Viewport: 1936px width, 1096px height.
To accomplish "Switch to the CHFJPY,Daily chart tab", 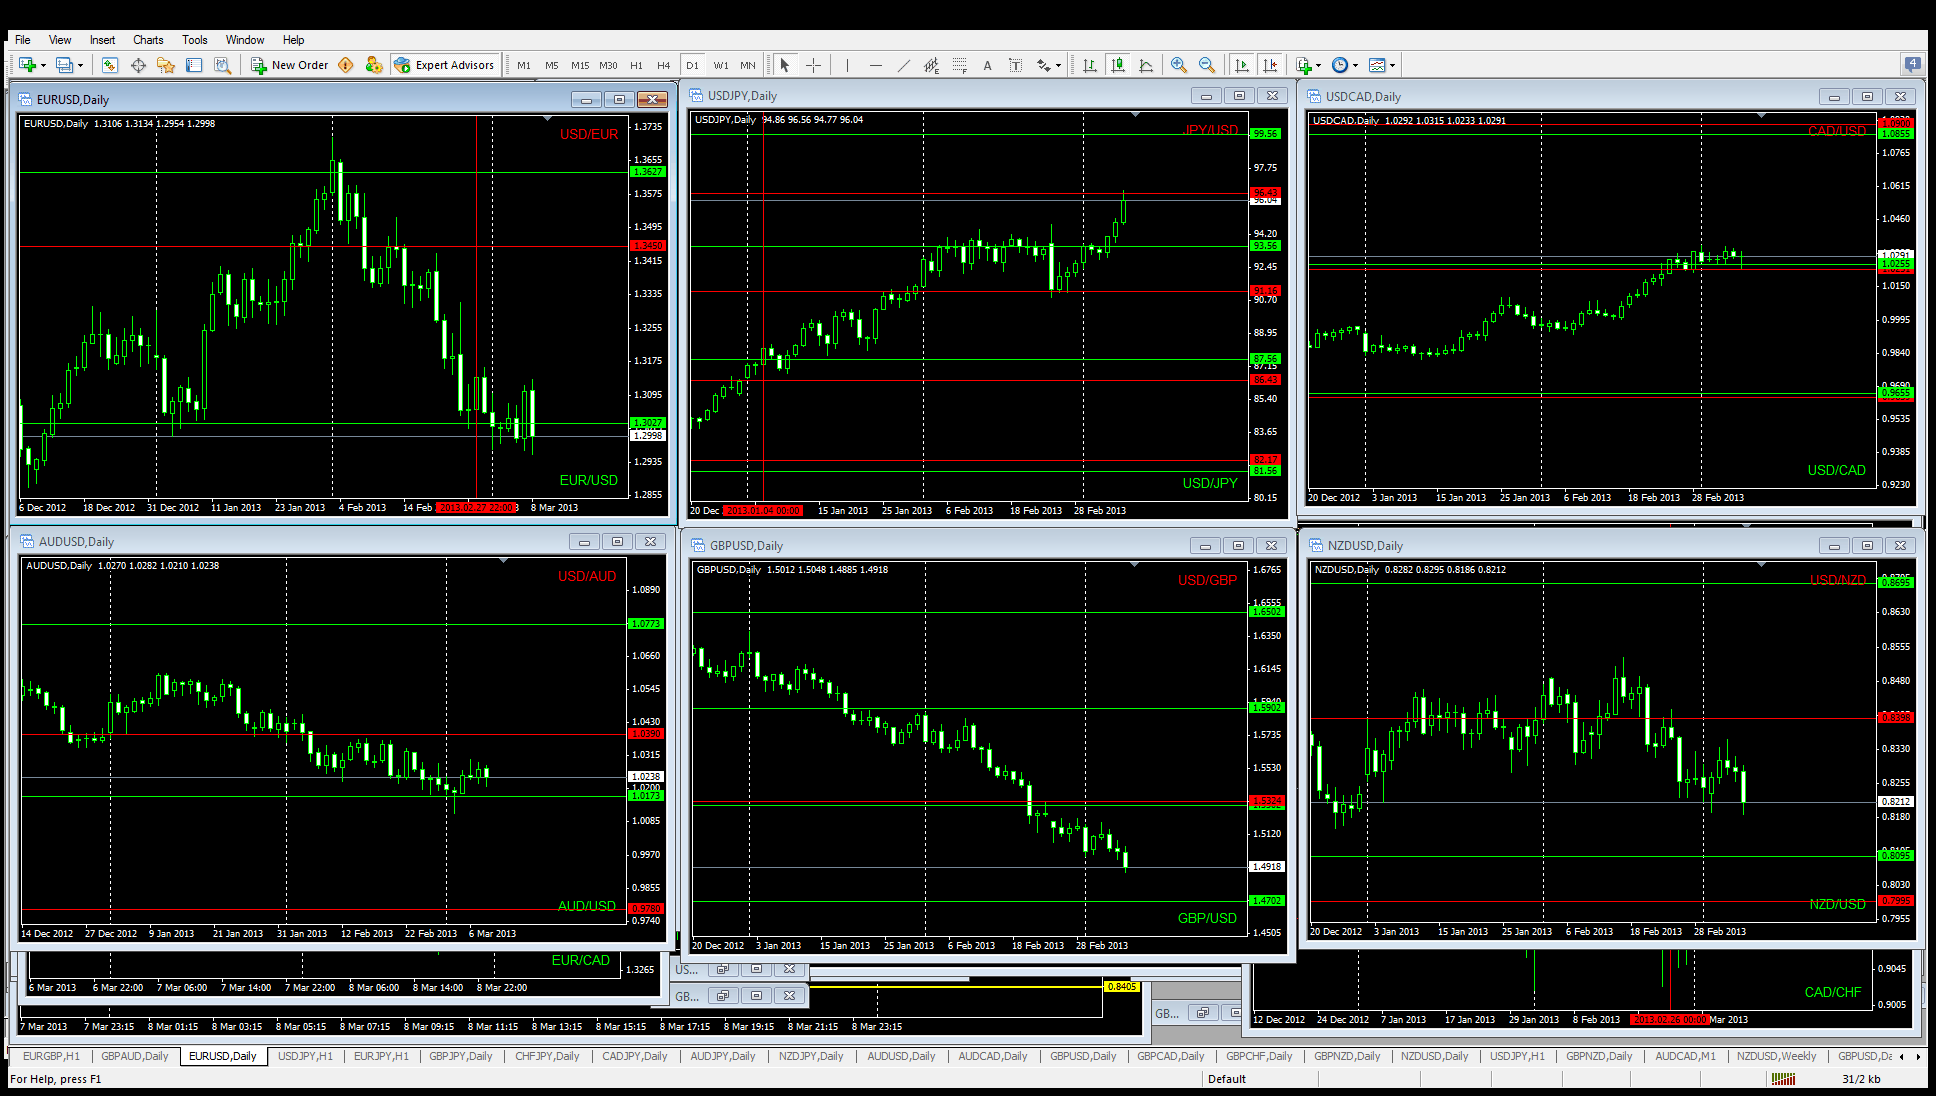I will point(547,1056).
